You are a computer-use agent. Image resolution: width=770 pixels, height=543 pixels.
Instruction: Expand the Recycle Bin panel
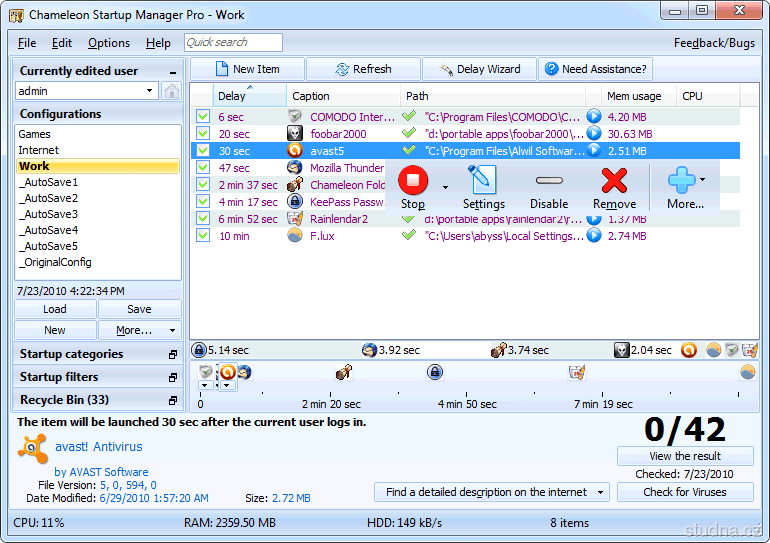(x=172, y=400)
